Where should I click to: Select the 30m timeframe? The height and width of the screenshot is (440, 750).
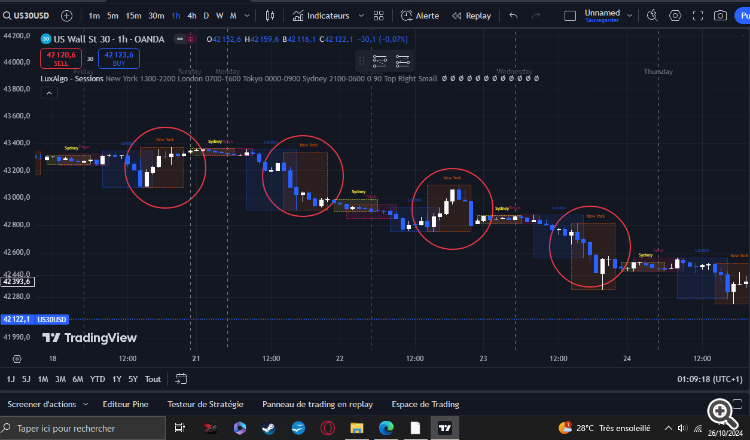(x=156, y=16)
